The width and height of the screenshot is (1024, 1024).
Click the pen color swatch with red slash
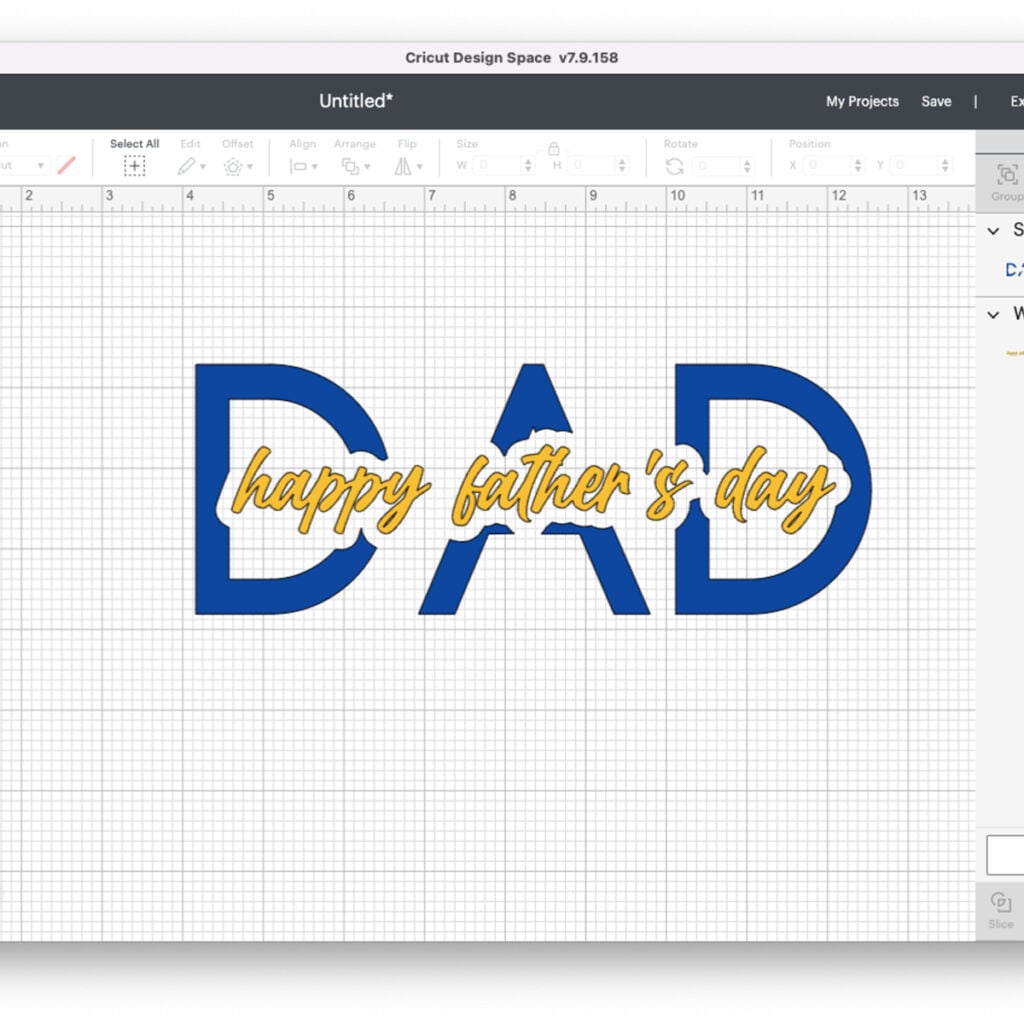click(66, 165)
